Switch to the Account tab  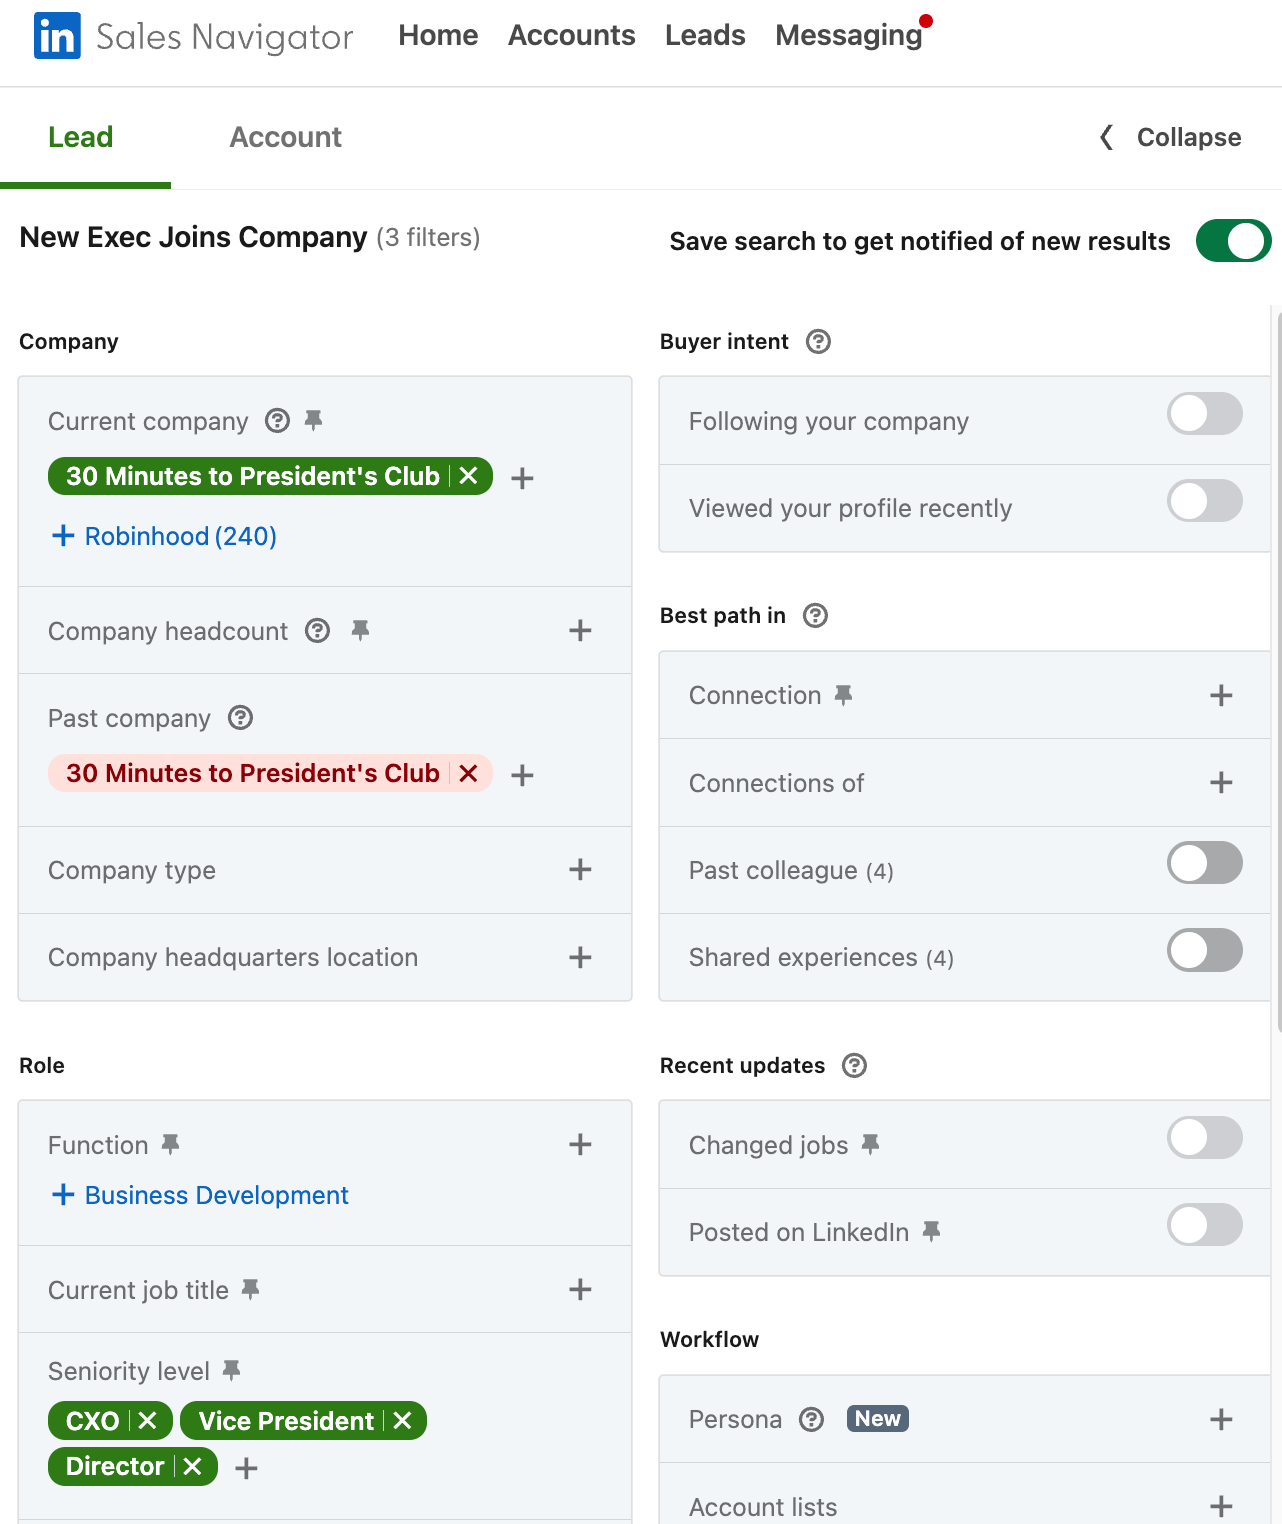click(285, 137)
